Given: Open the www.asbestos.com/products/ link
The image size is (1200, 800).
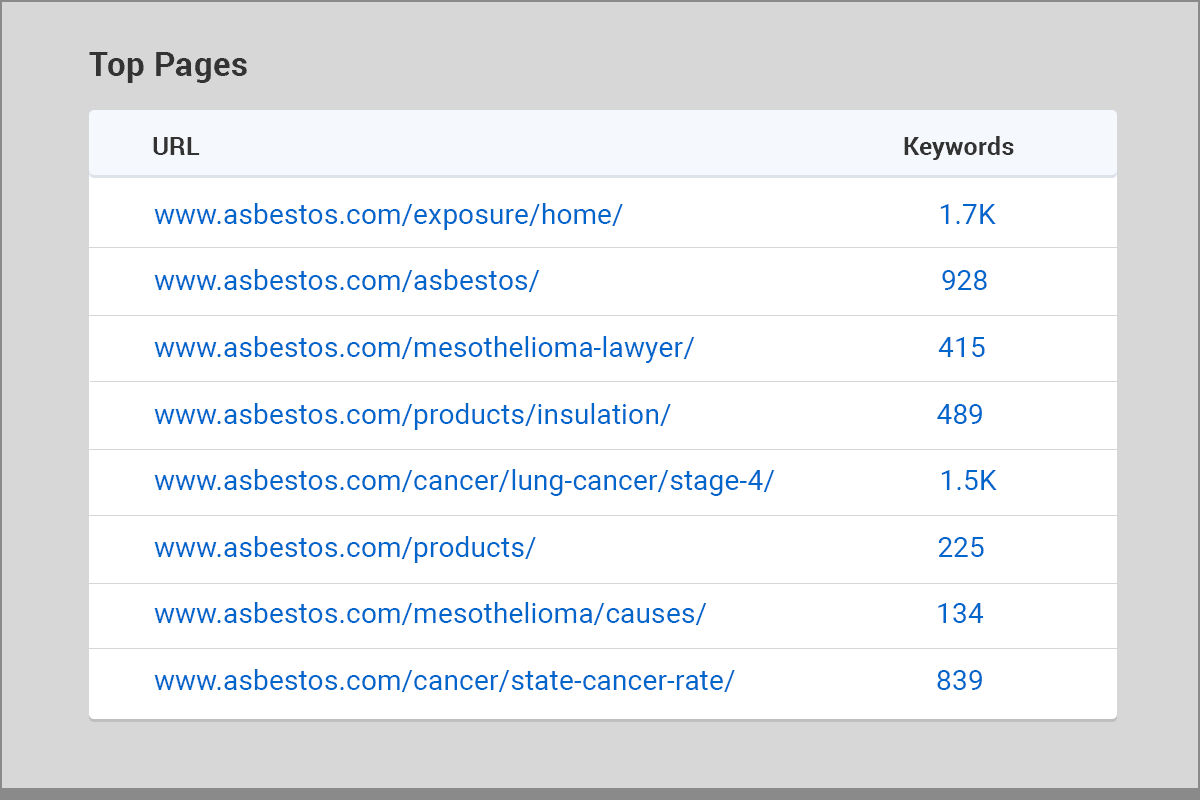Looking at the screenshot, I should point(345,548).
